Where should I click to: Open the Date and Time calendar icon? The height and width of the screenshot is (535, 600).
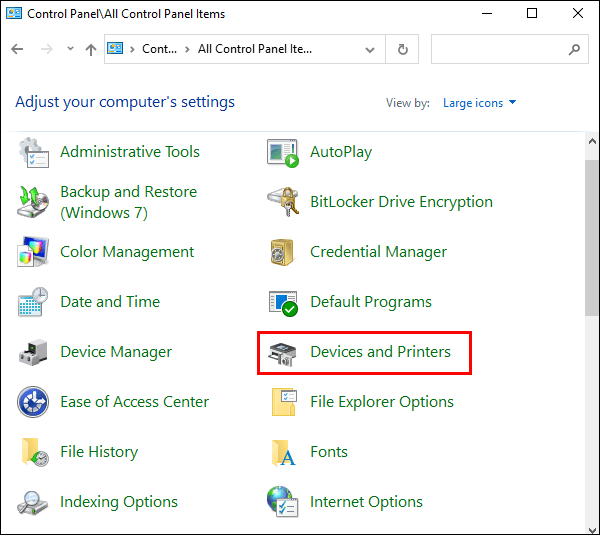coord(33,302)
